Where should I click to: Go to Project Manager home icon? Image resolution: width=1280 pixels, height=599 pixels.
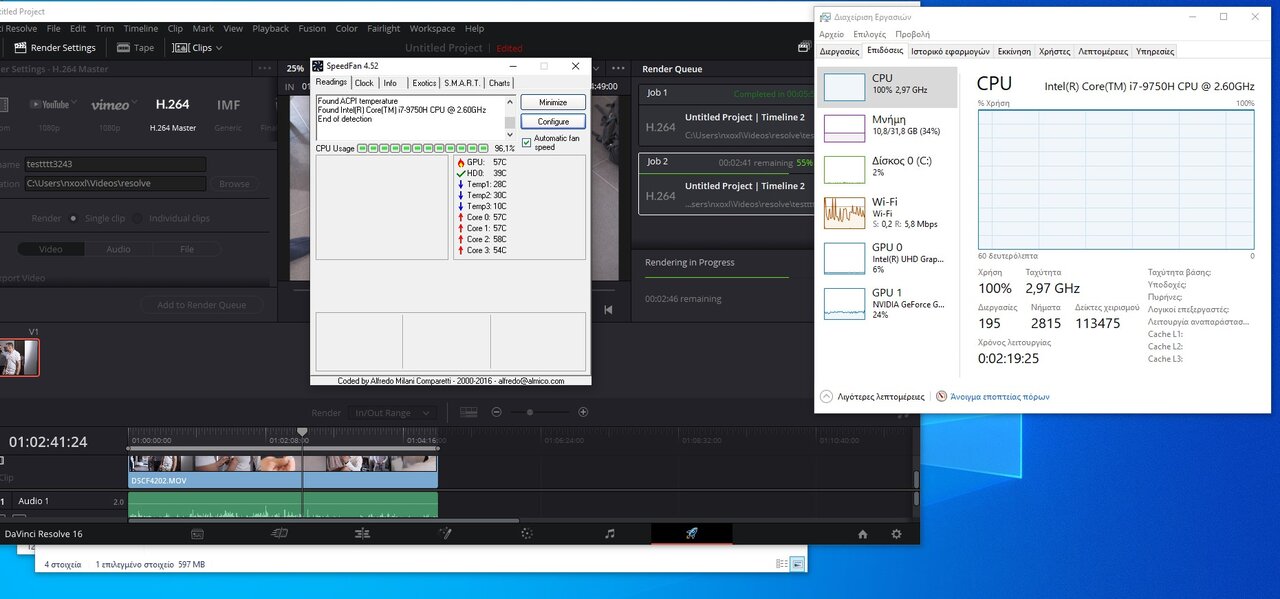point(863,534)
